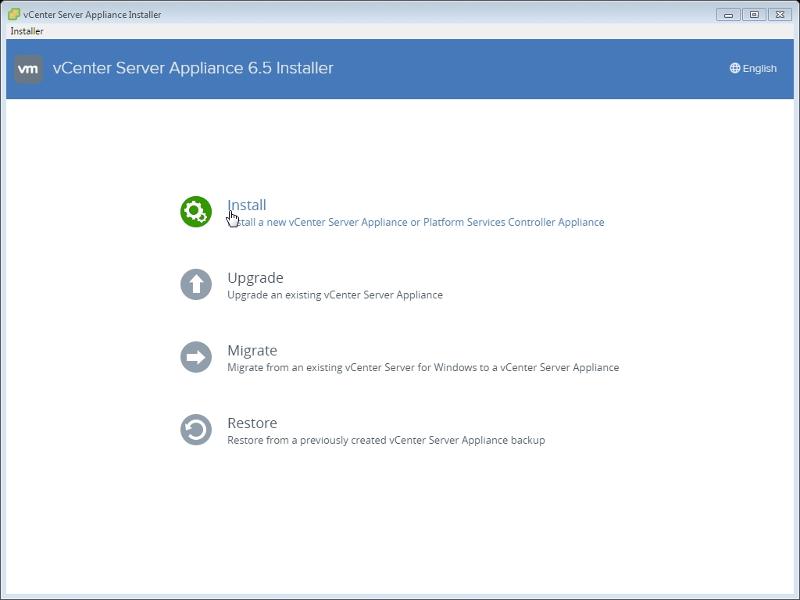This screenshot has height=600, width=800.
Task: Minimize the installer window
Action: 728,15
